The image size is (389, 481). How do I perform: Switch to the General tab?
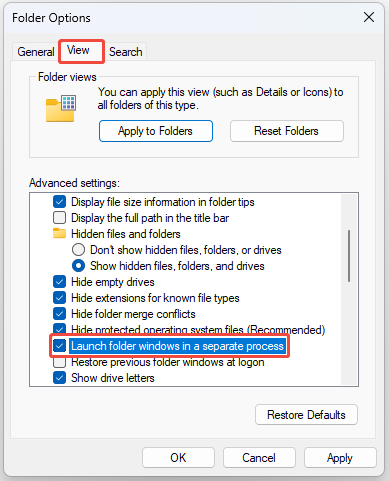click(36, 52)
